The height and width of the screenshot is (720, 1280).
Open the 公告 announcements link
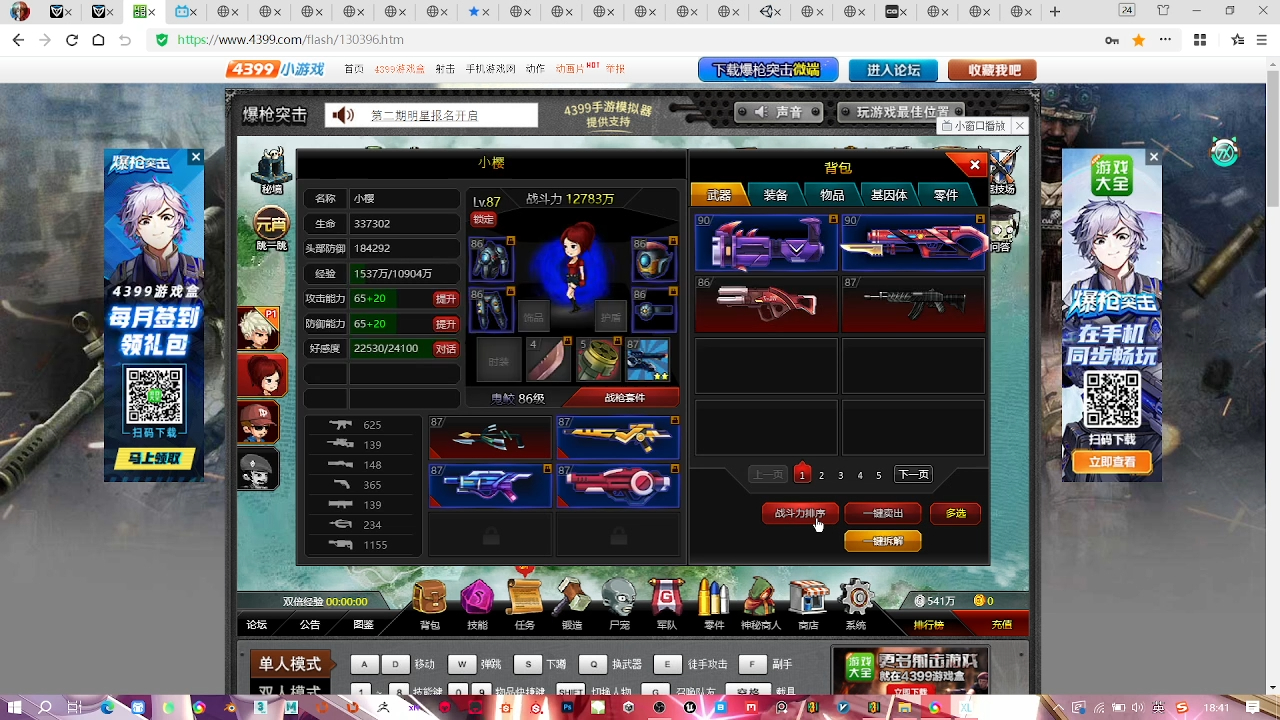point(310,625)
